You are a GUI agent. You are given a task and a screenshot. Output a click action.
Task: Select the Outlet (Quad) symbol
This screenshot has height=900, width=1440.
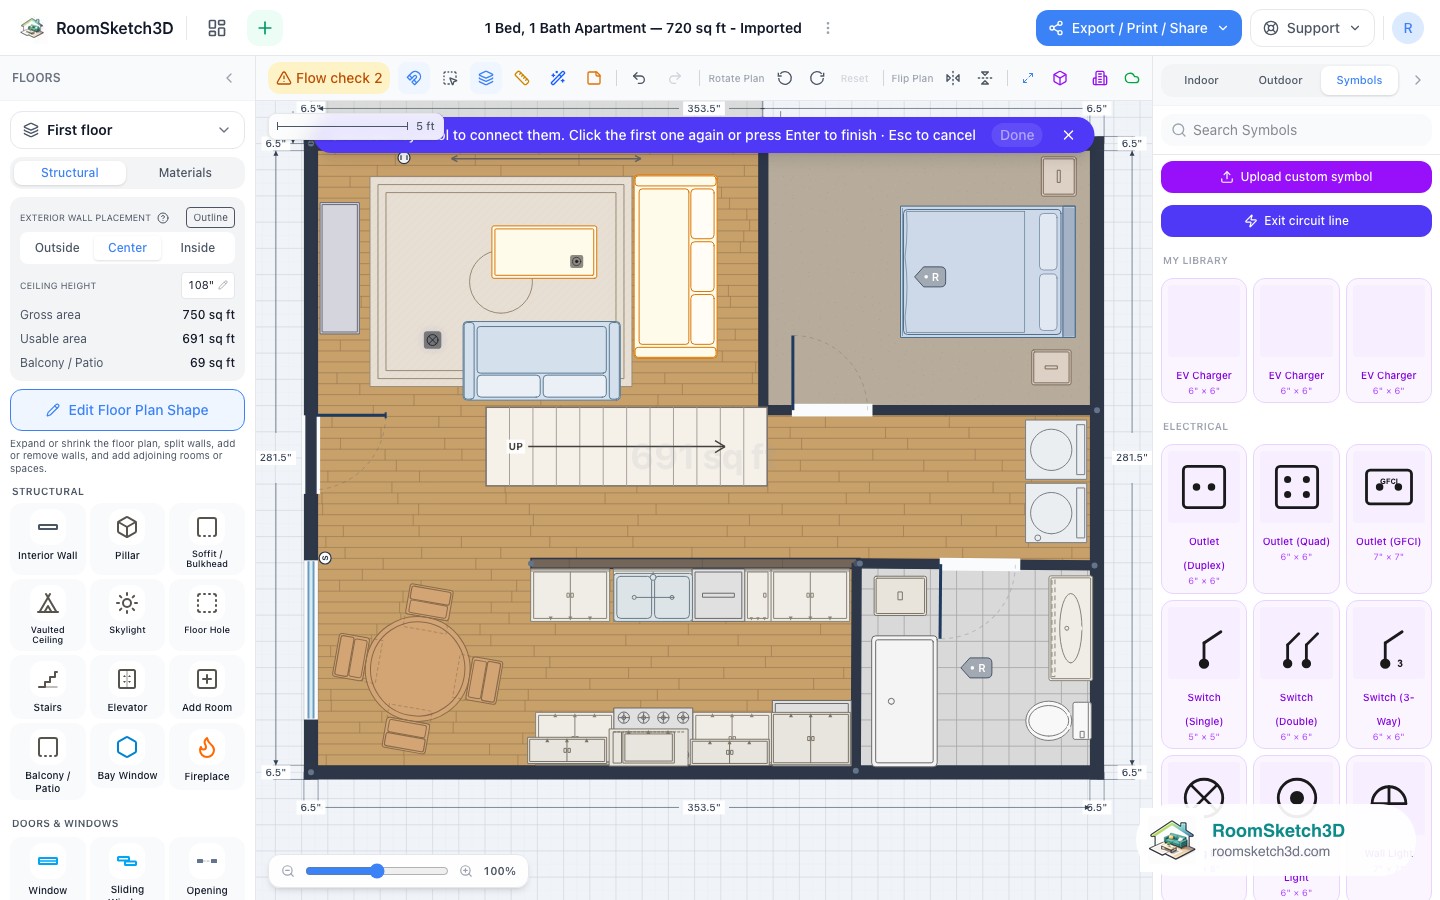pos(1296,518)
